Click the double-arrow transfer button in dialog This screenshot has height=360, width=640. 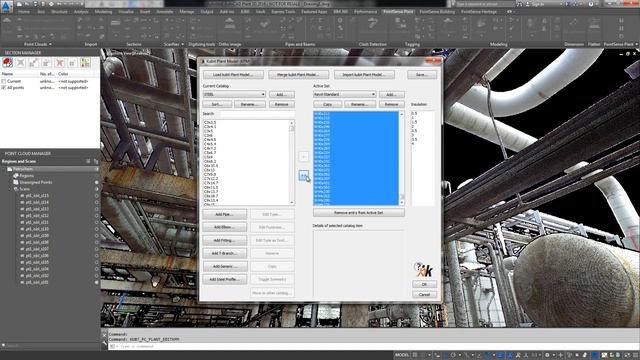pos(303,176)
